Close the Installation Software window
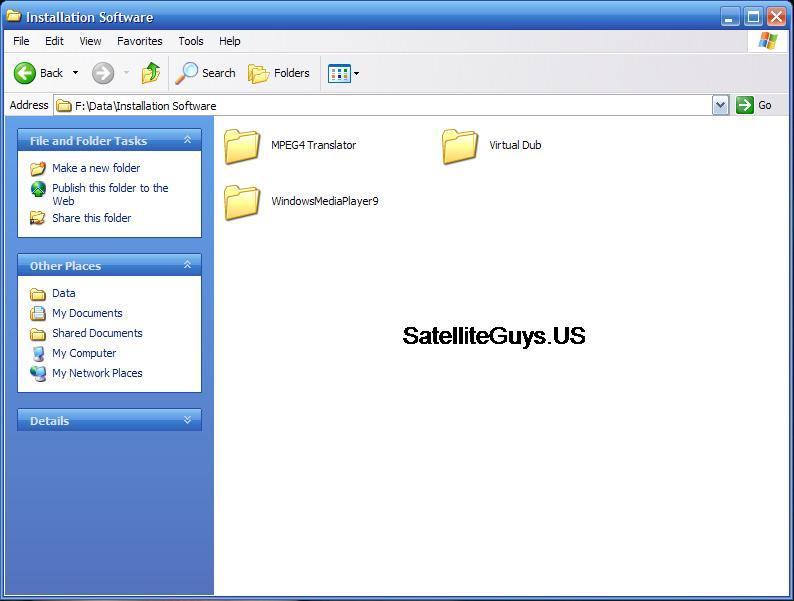 click(776, 17)
